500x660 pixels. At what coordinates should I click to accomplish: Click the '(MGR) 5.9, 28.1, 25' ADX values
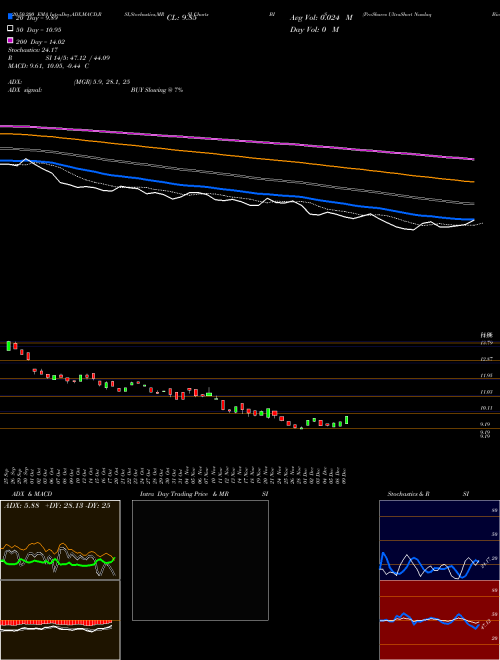click(x=101, y=82)
